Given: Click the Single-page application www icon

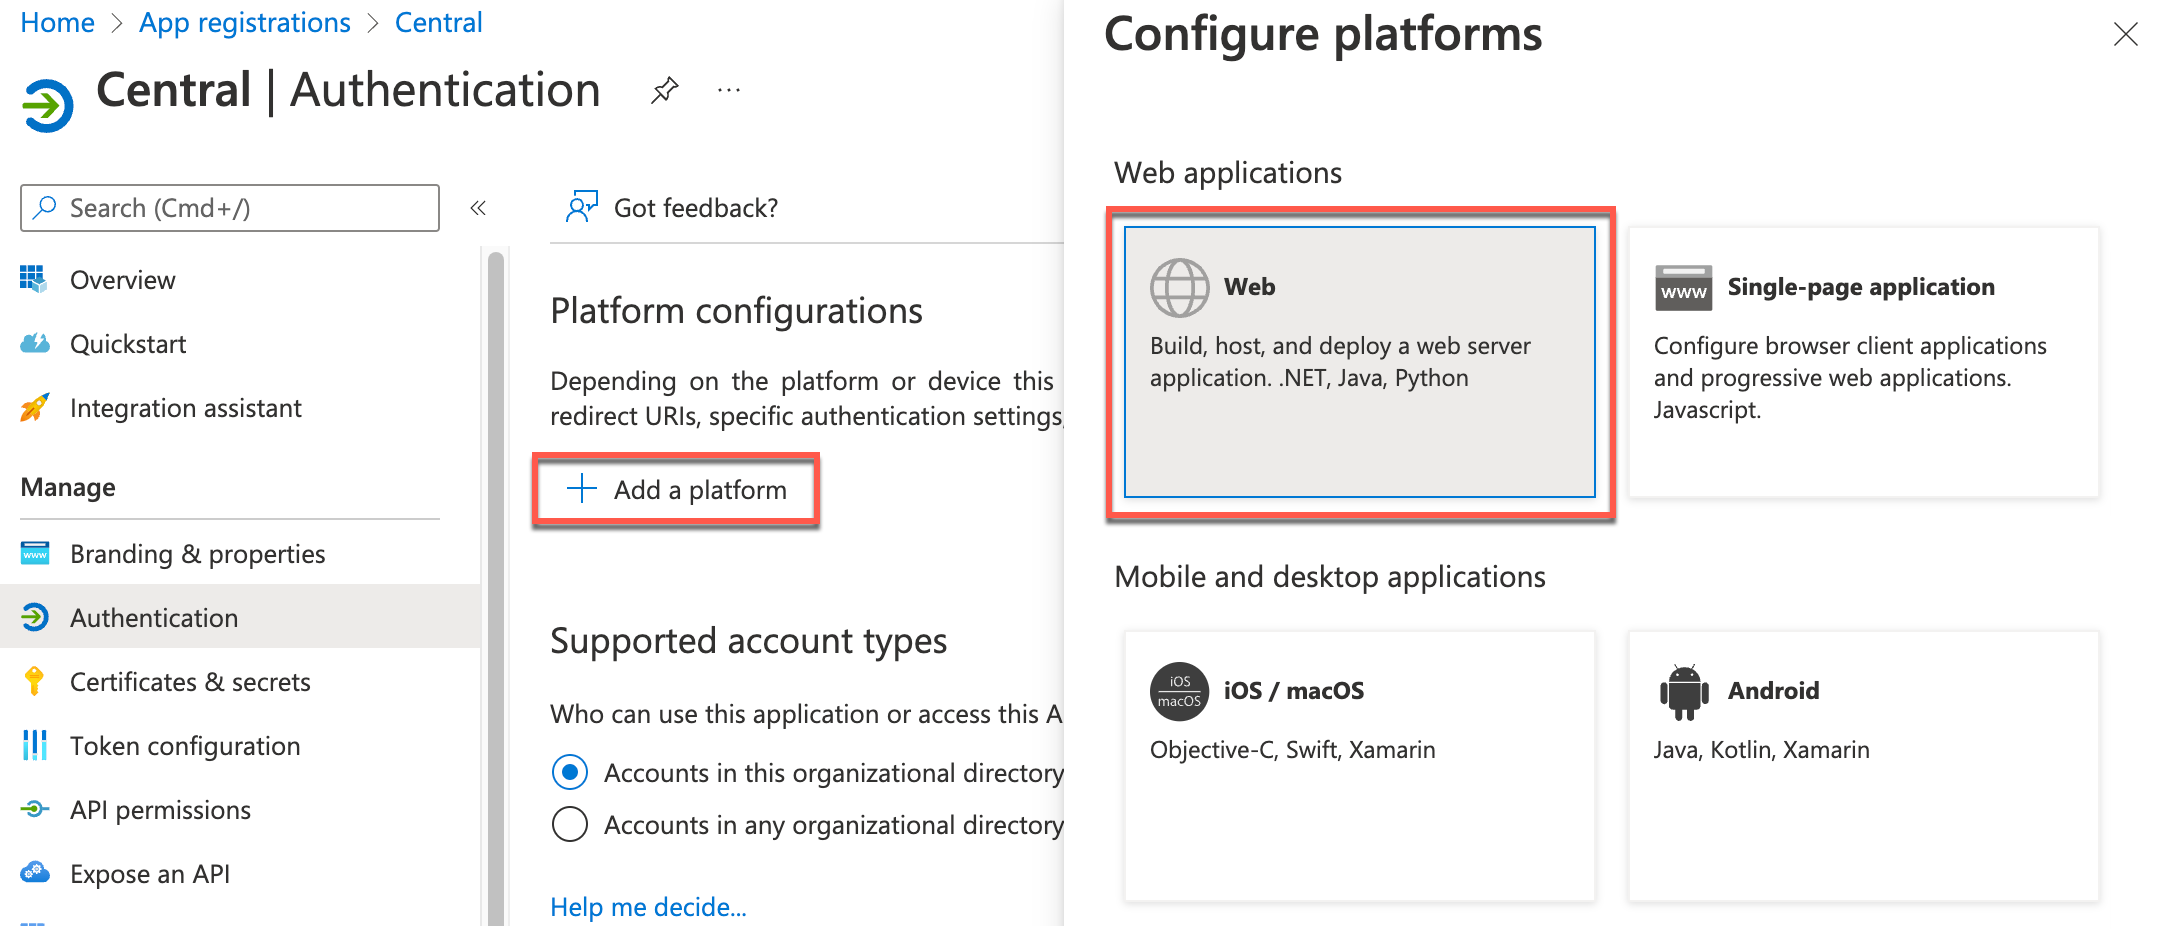Looking at the screenshot, I should tap(1684, 288).
